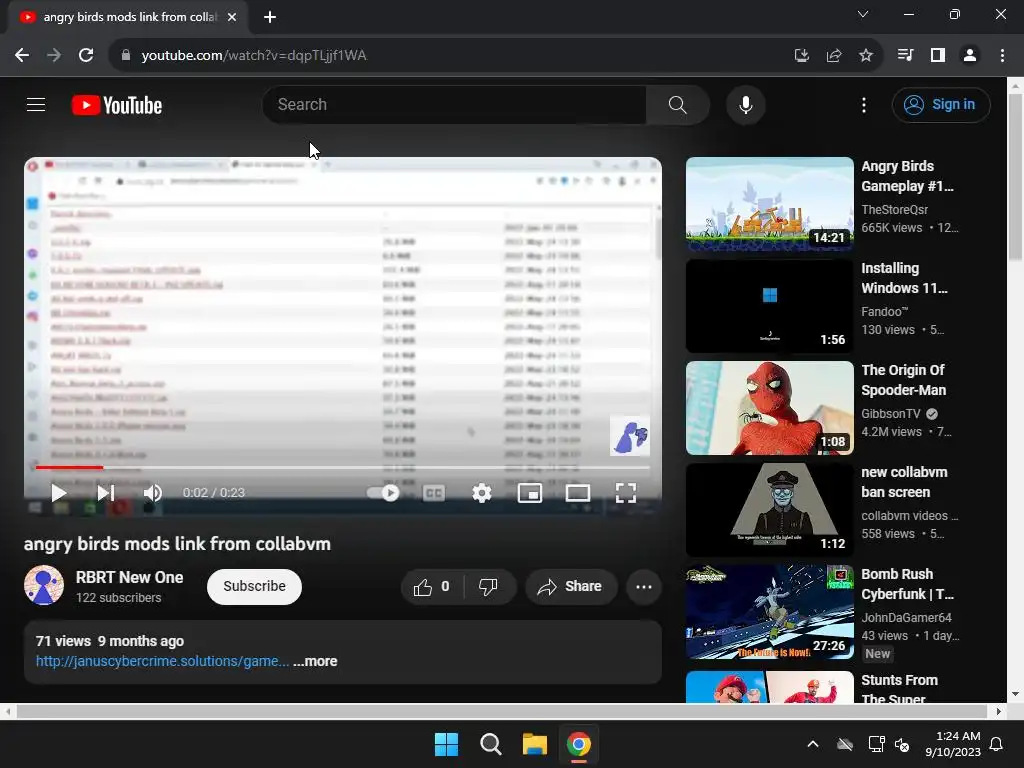Open Chrome media controls
The width and height of the screenshot is (1024, 768).
pyautogui.click(x=905, y=56)
